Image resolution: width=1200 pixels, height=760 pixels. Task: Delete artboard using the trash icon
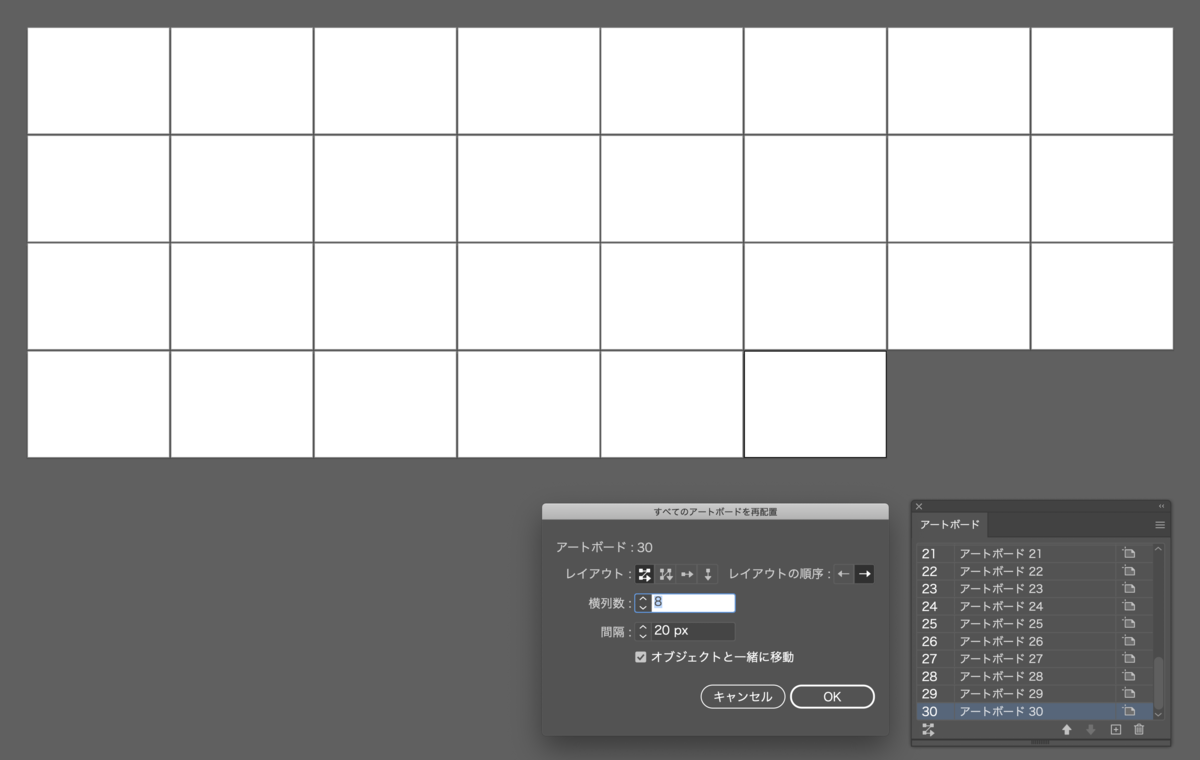pyautogui.click(x=1139, y=730)
